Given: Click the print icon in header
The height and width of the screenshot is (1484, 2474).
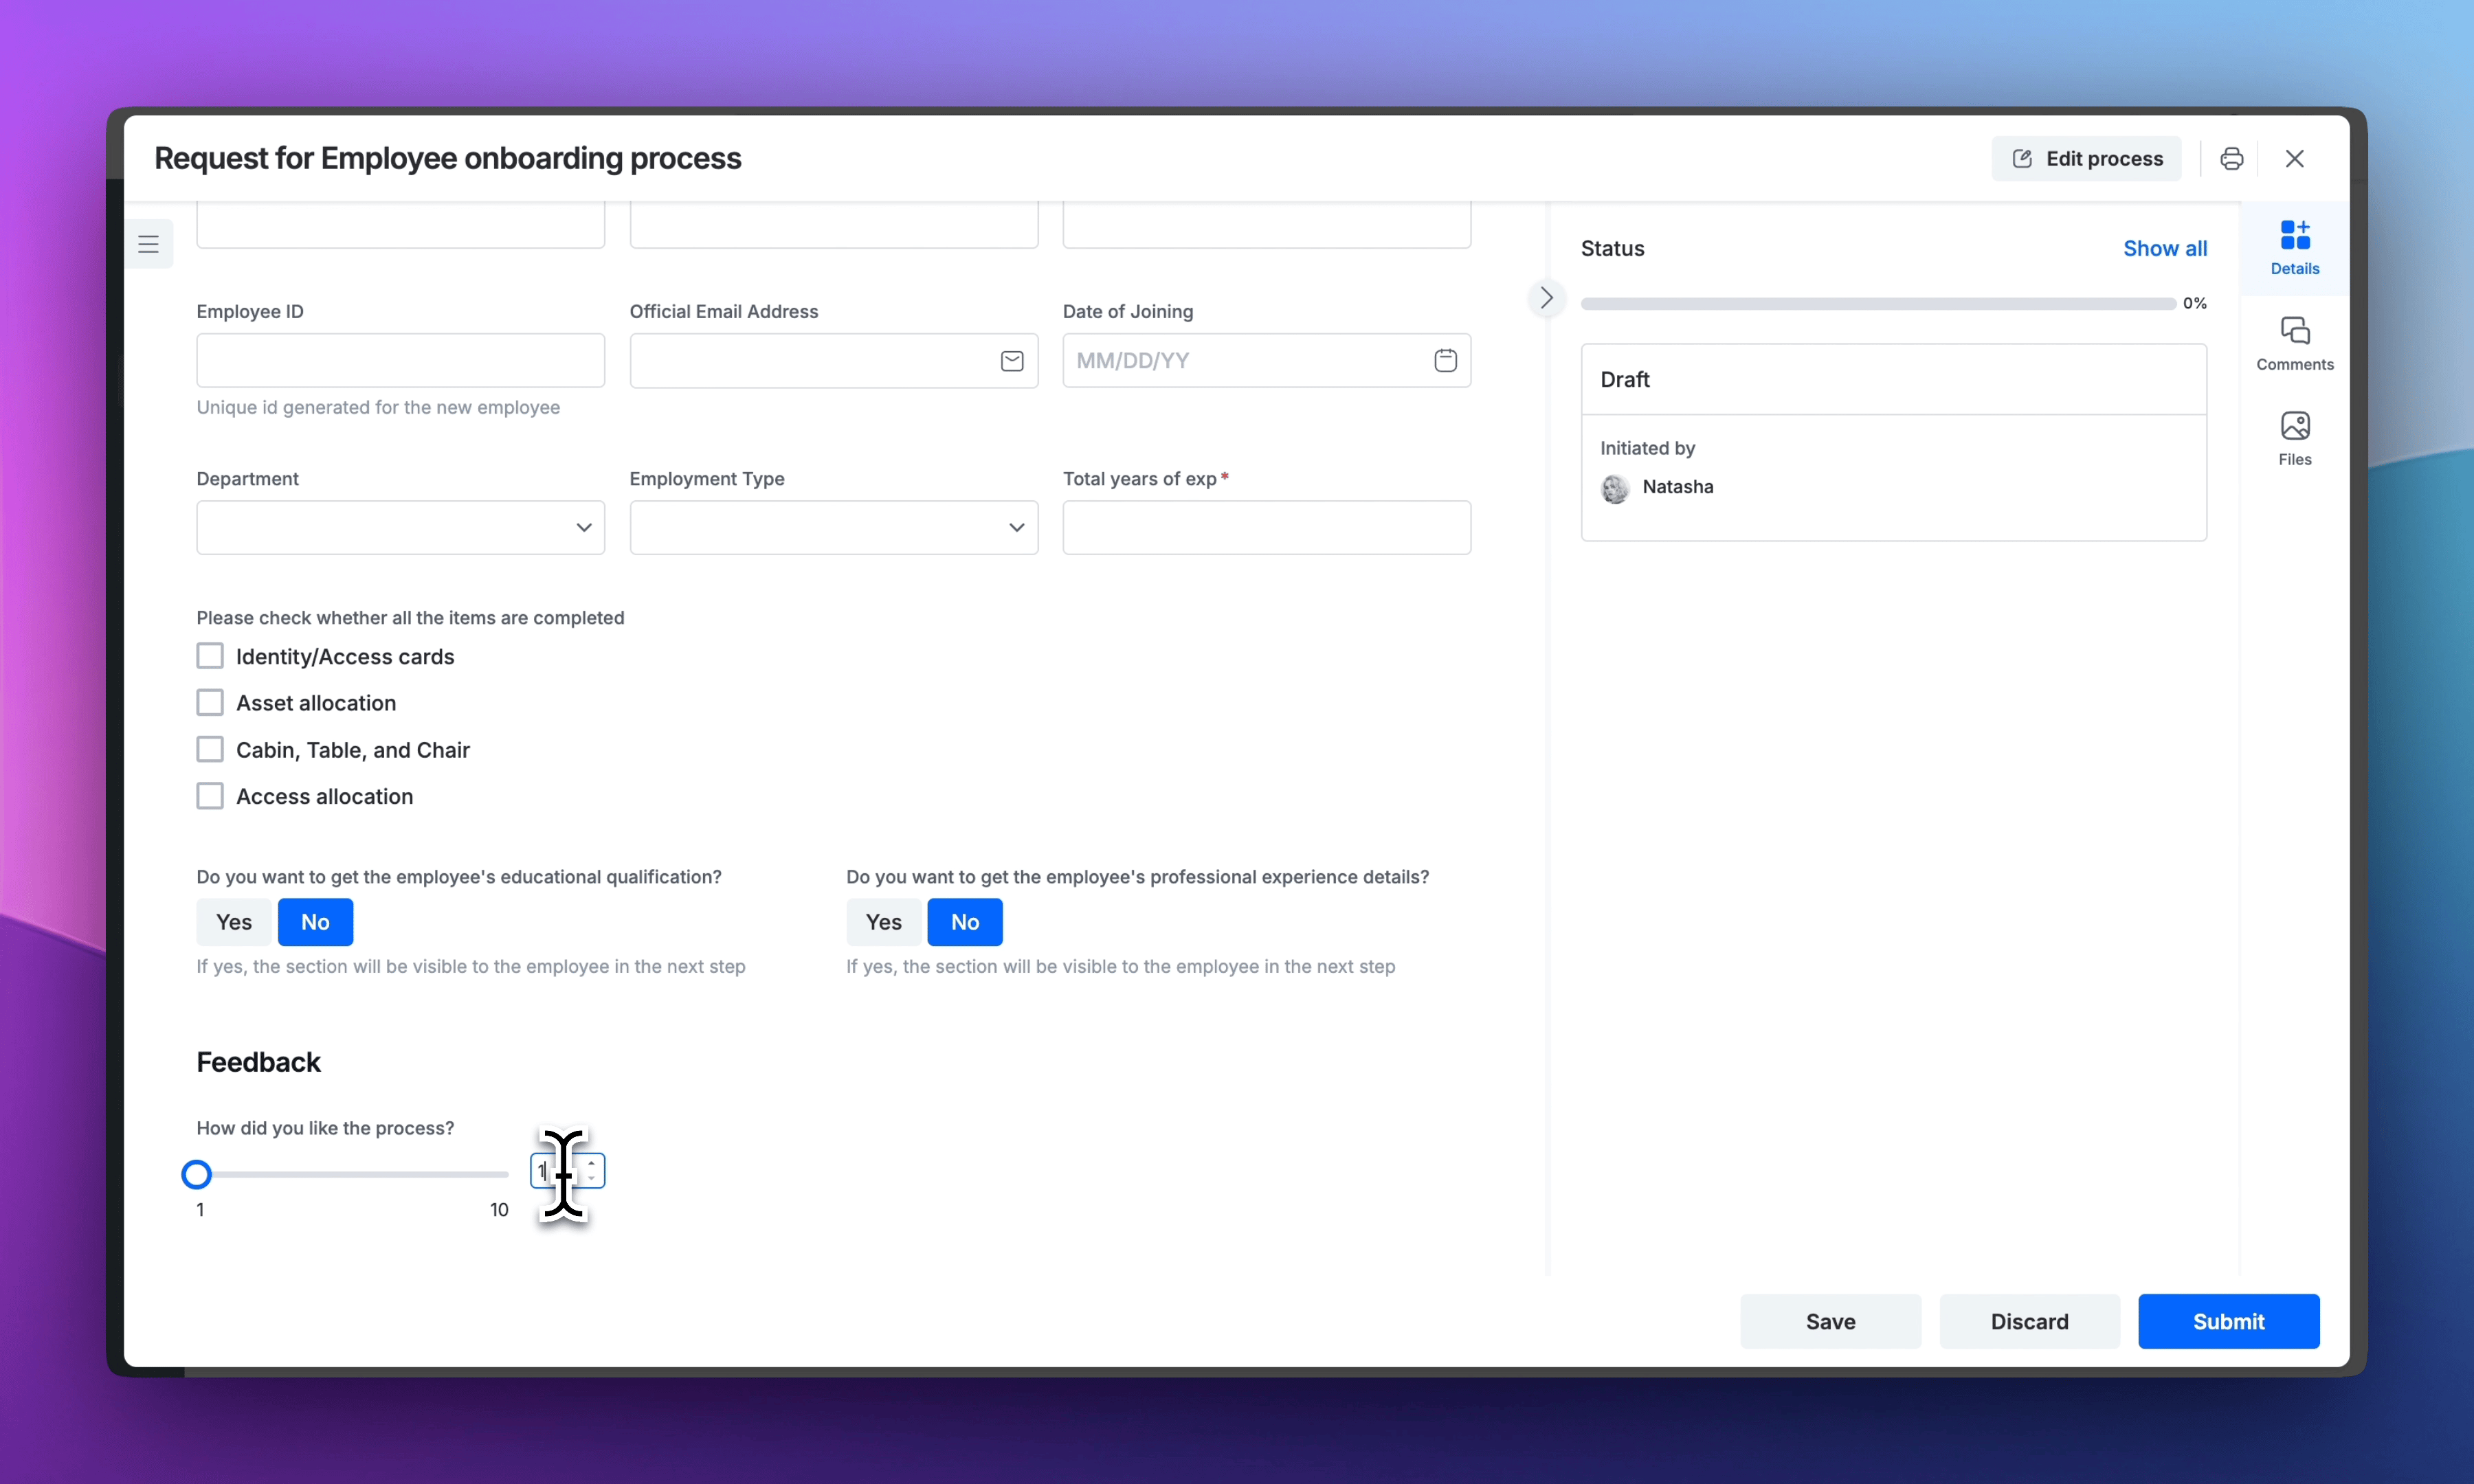Looking at the screenshot, I should click(2231, 159).
